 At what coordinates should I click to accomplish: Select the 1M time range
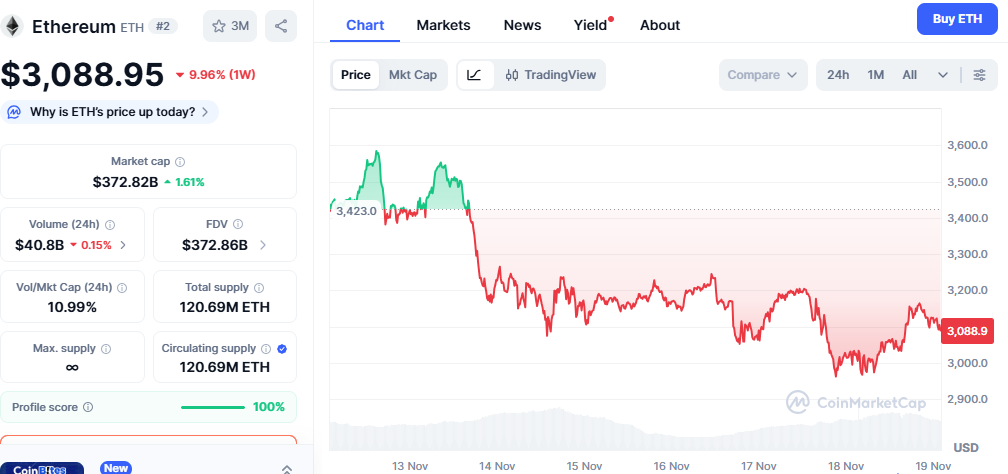[876, 75]
